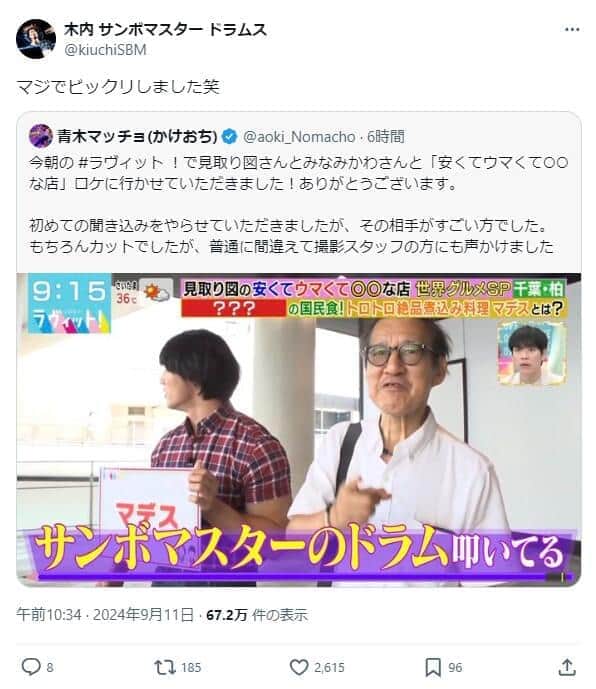
Task: Click 青木マッチョ quoted author avatar
Action: tap(41, 136)
